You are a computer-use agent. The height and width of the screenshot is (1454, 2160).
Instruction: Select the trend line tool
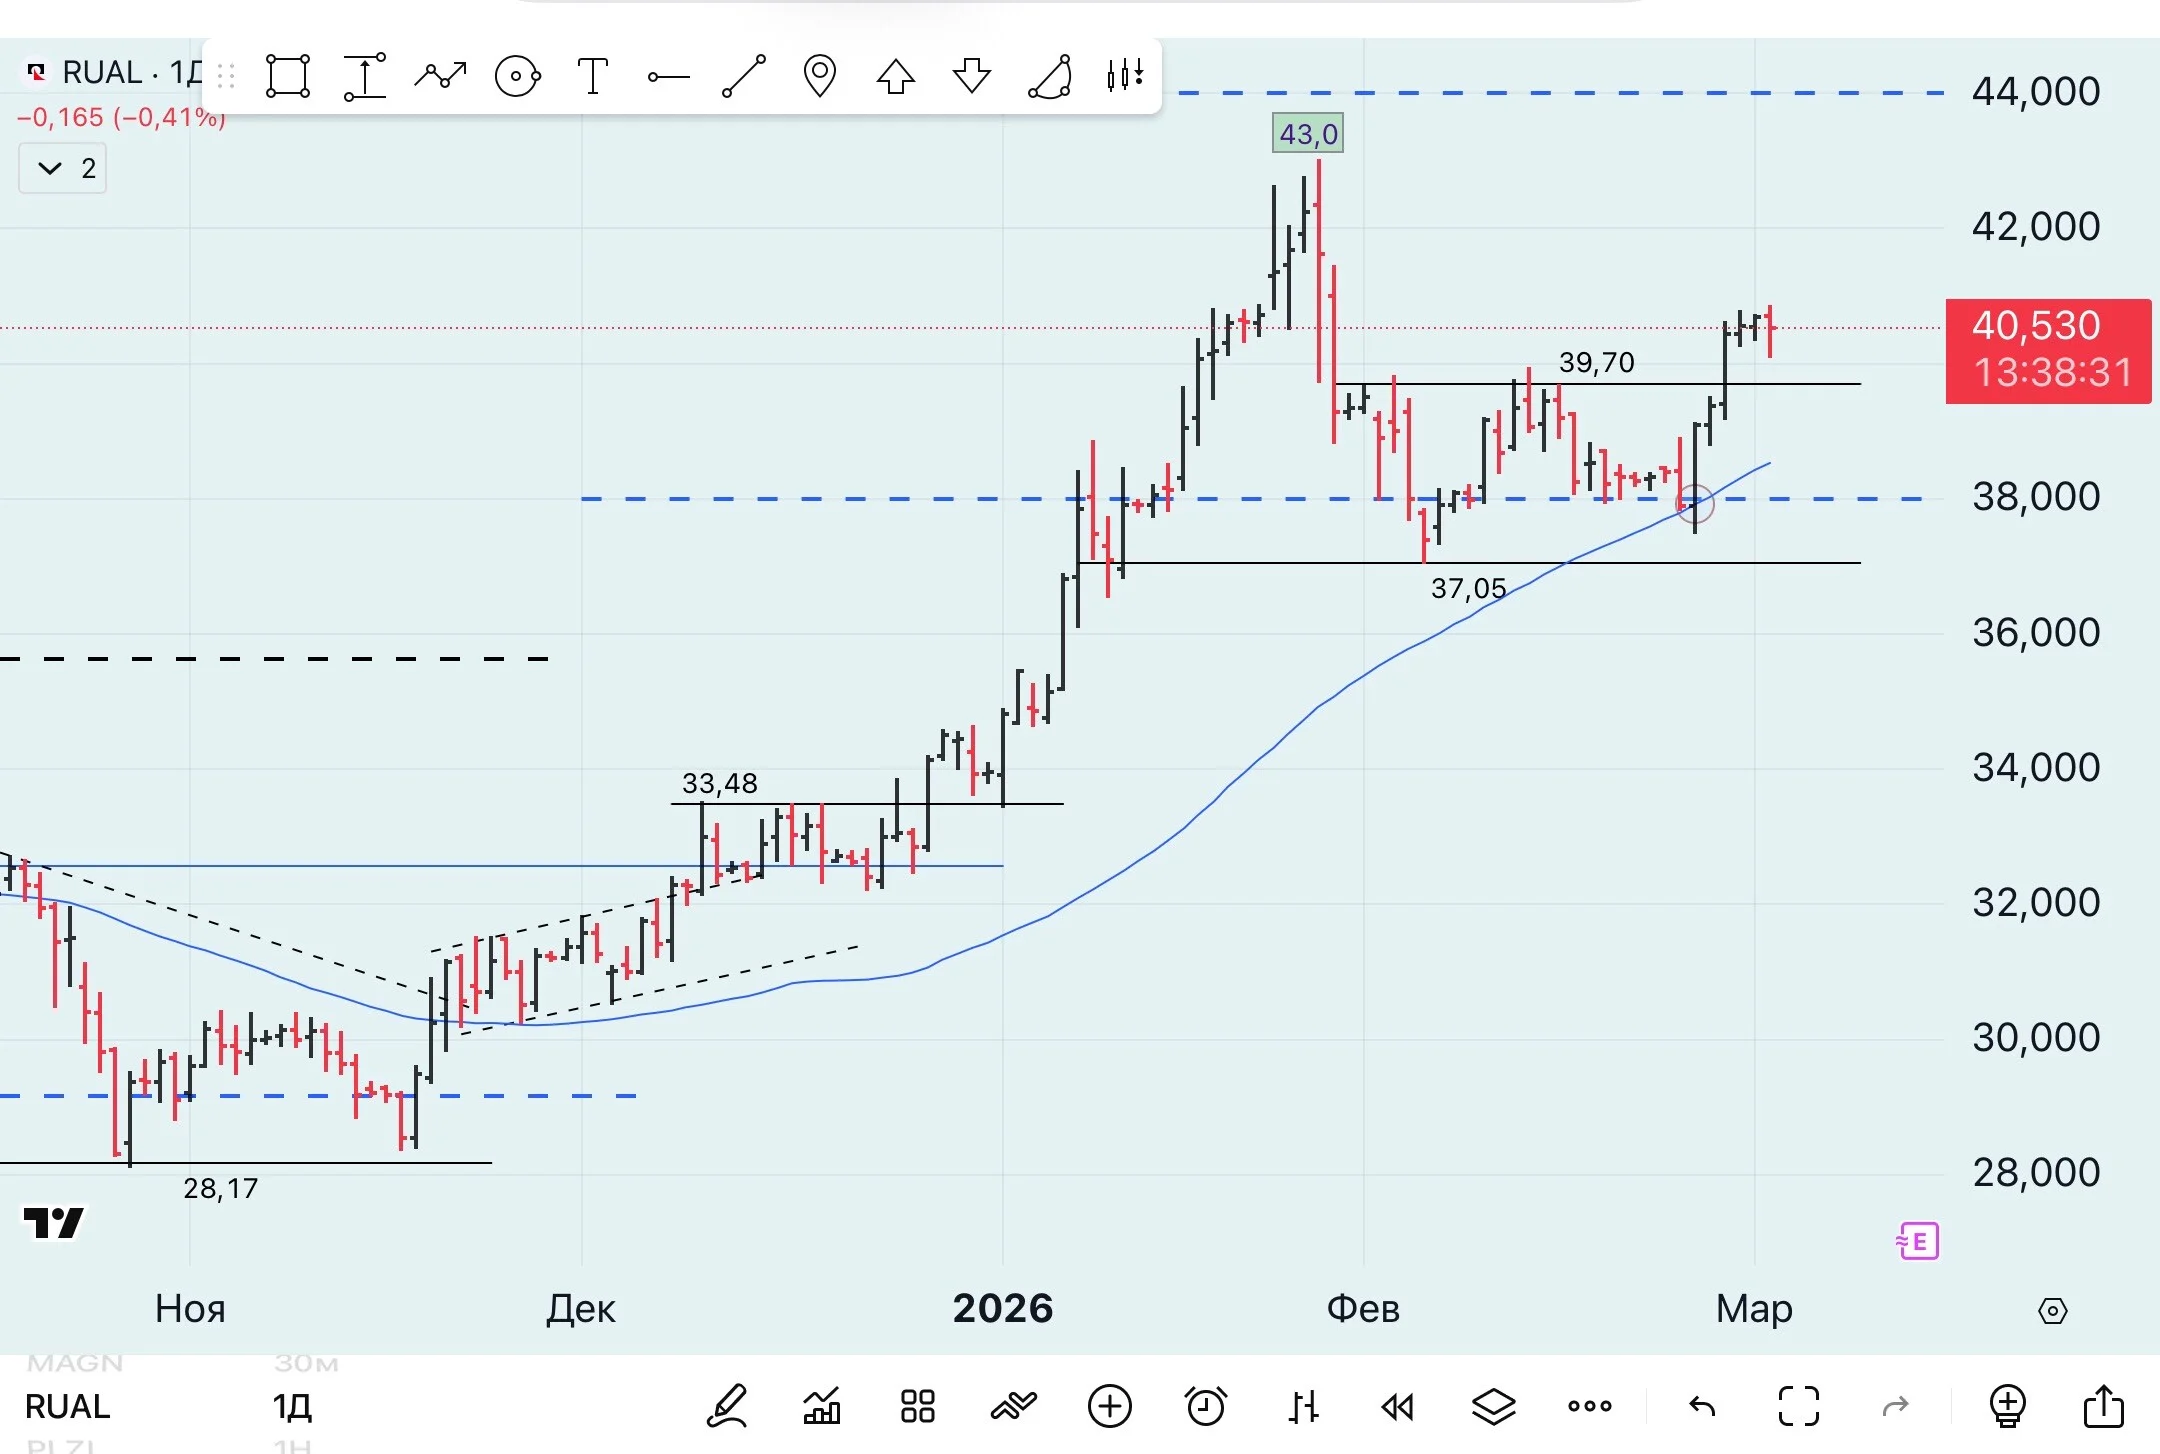(744, 76)
